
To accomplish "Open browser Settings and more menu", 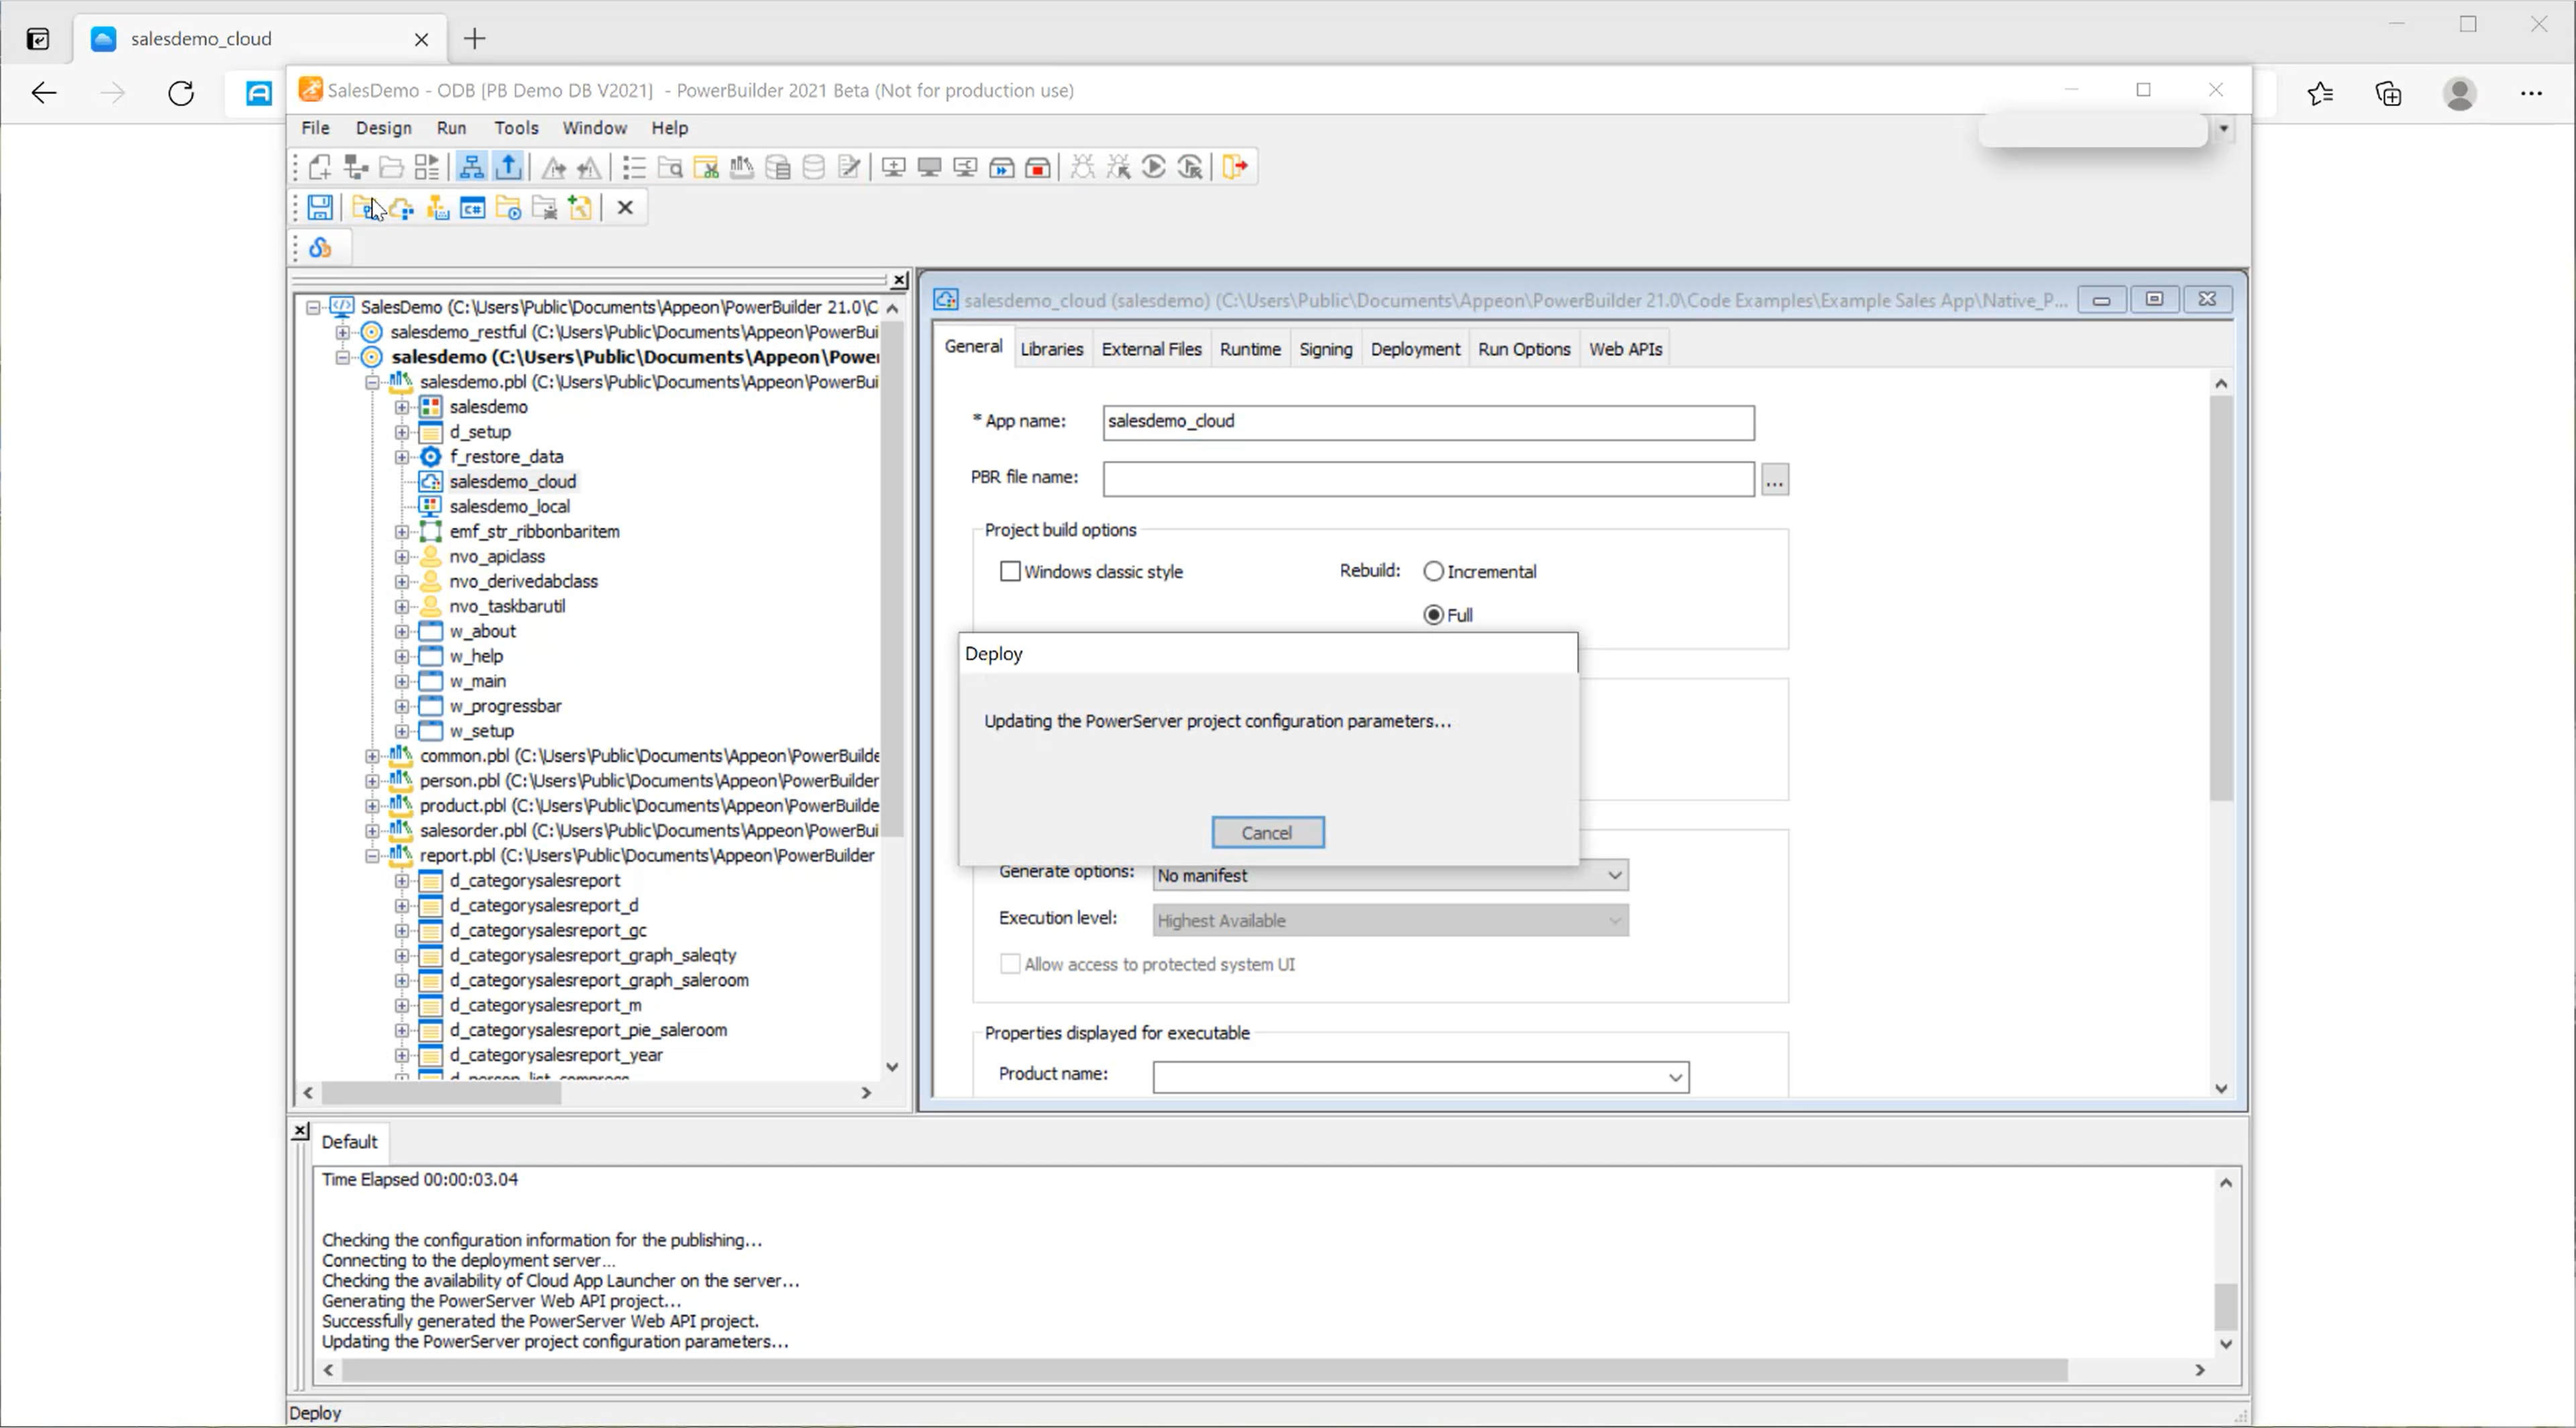I will 2531,94.
